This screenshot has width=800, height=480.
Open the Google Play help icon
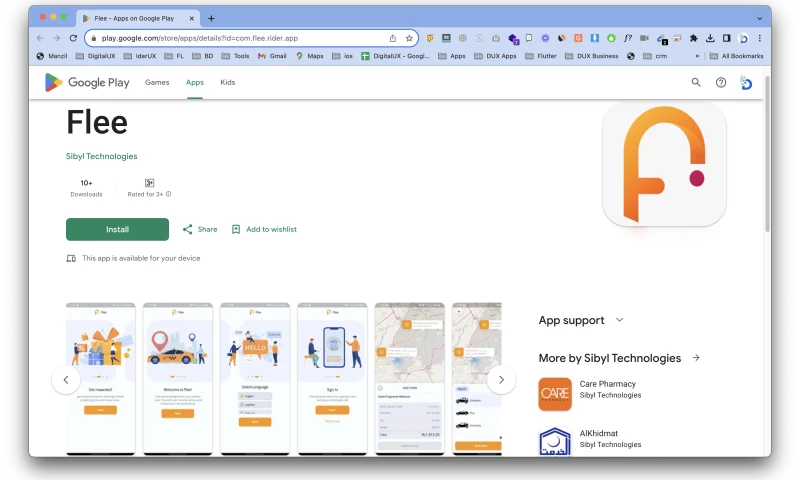click(721, 83)
